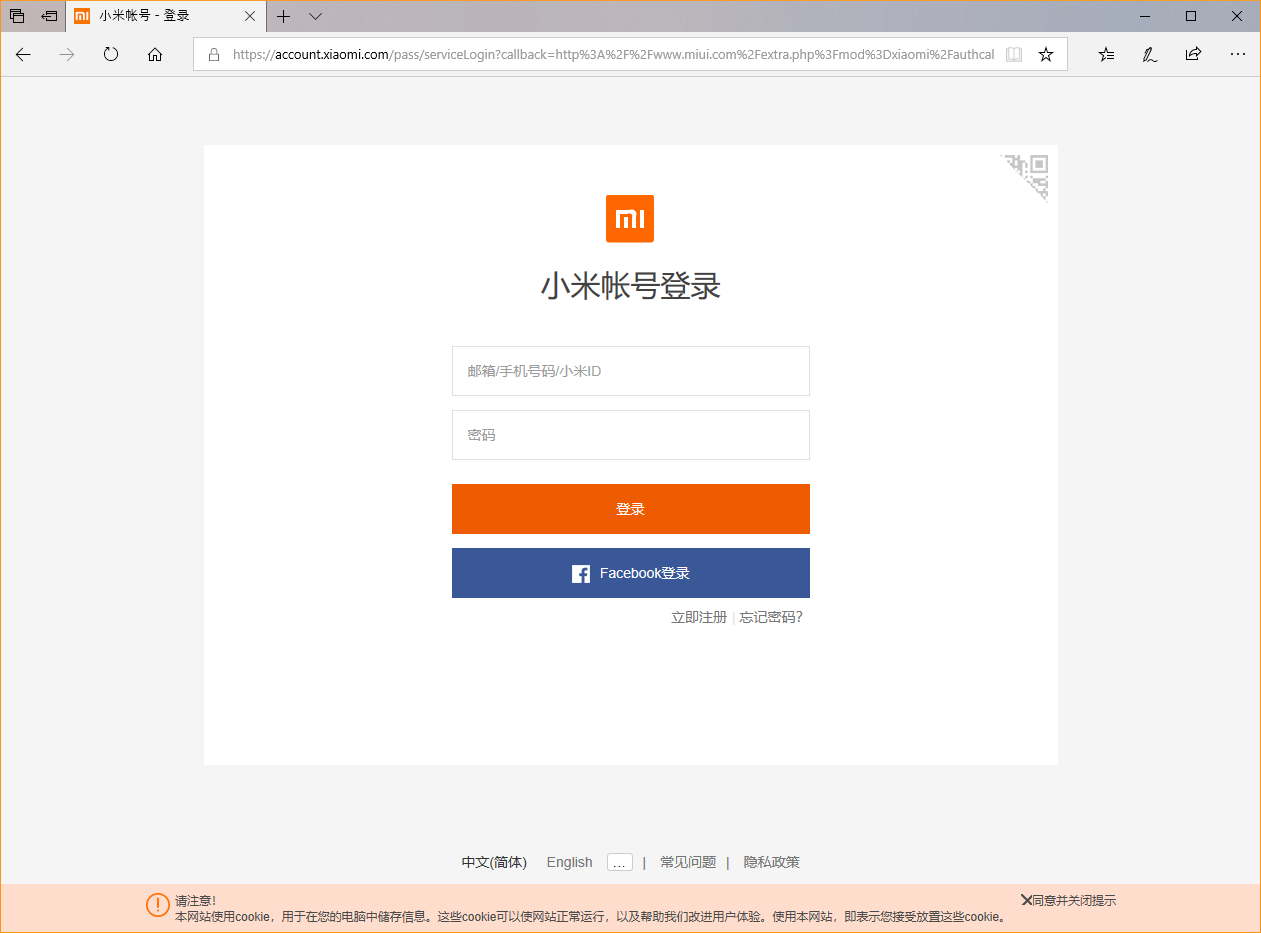
Task: Open the tabs you've set aside icon
Action: [x=17, y=16]
